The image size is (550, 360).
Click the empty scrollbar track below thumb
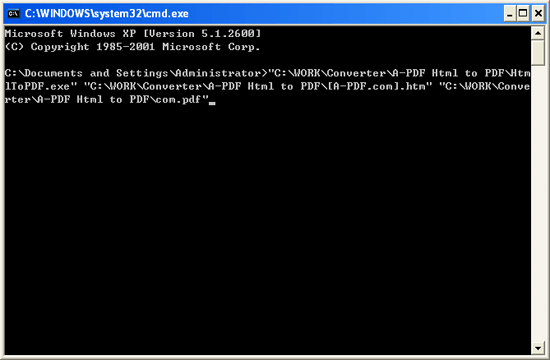pyautogui.click(x=538, y=204)
